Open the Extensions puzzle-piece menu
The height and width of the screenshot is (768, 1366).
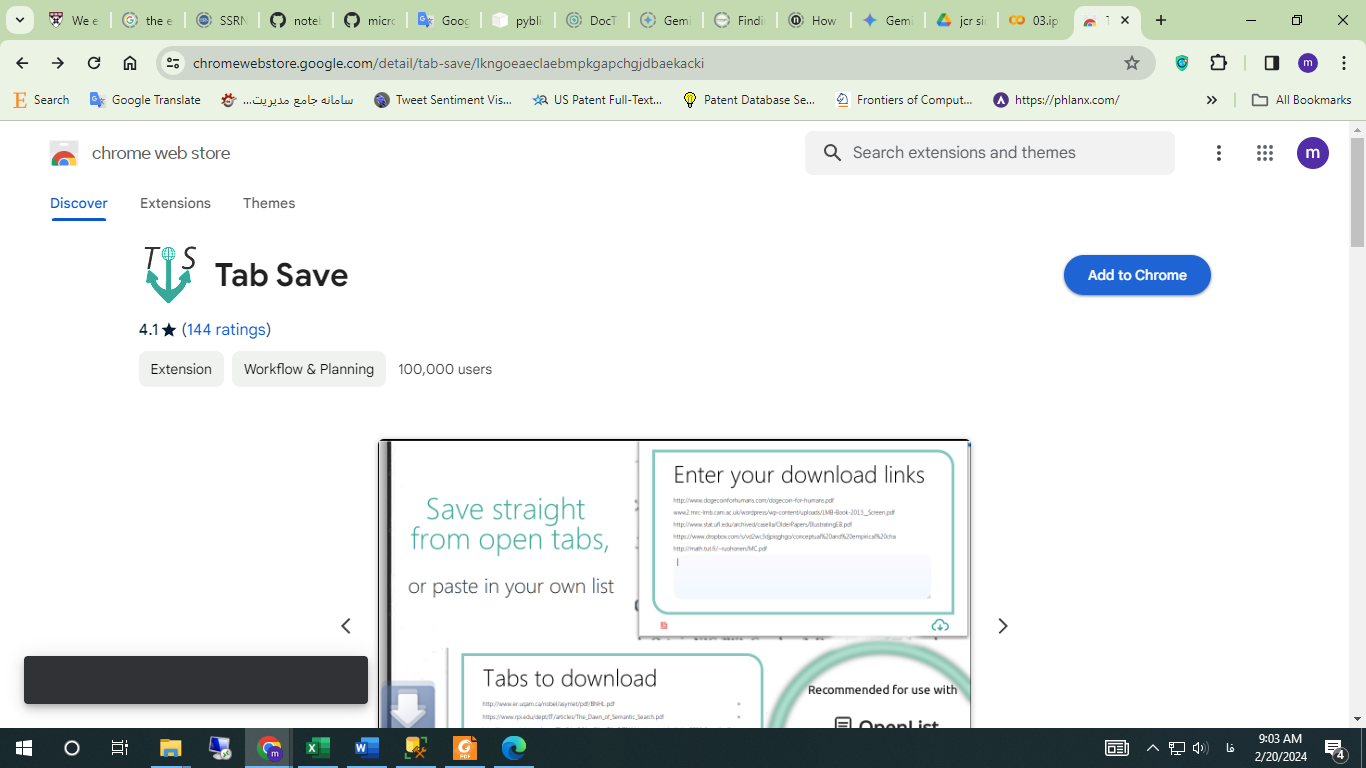(x=1218, y=63)
